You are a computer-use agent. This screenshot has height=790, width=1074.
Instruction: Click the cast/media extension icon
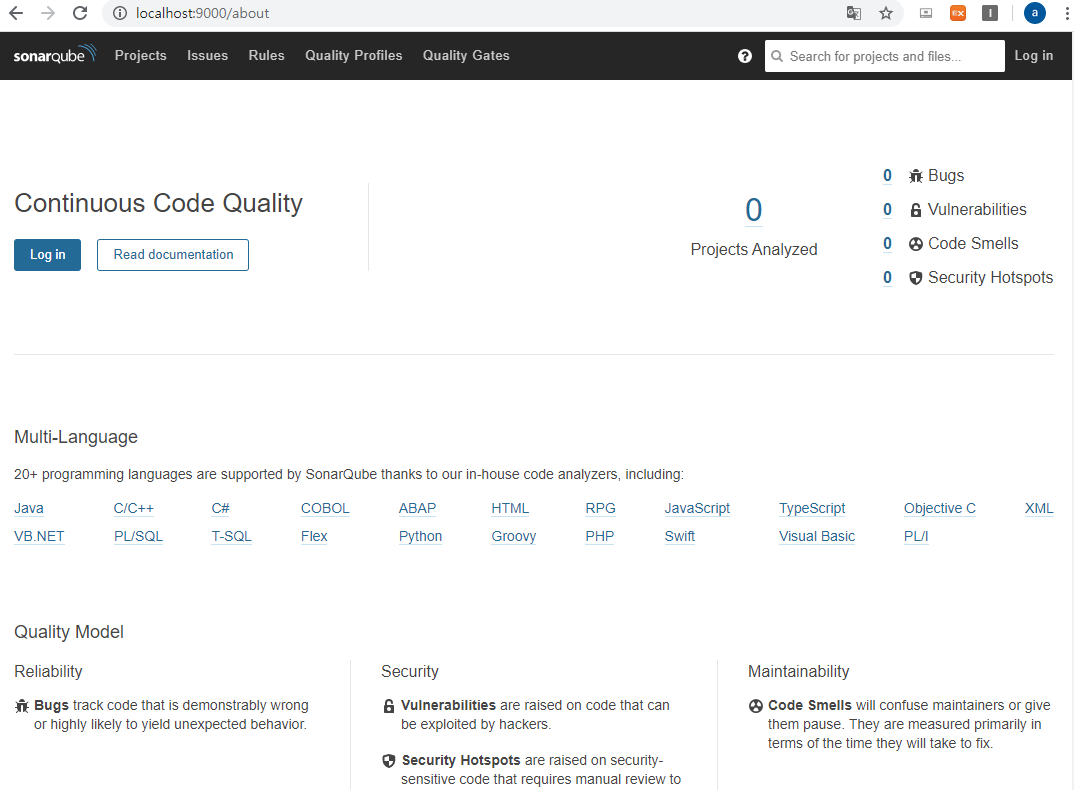926,13
